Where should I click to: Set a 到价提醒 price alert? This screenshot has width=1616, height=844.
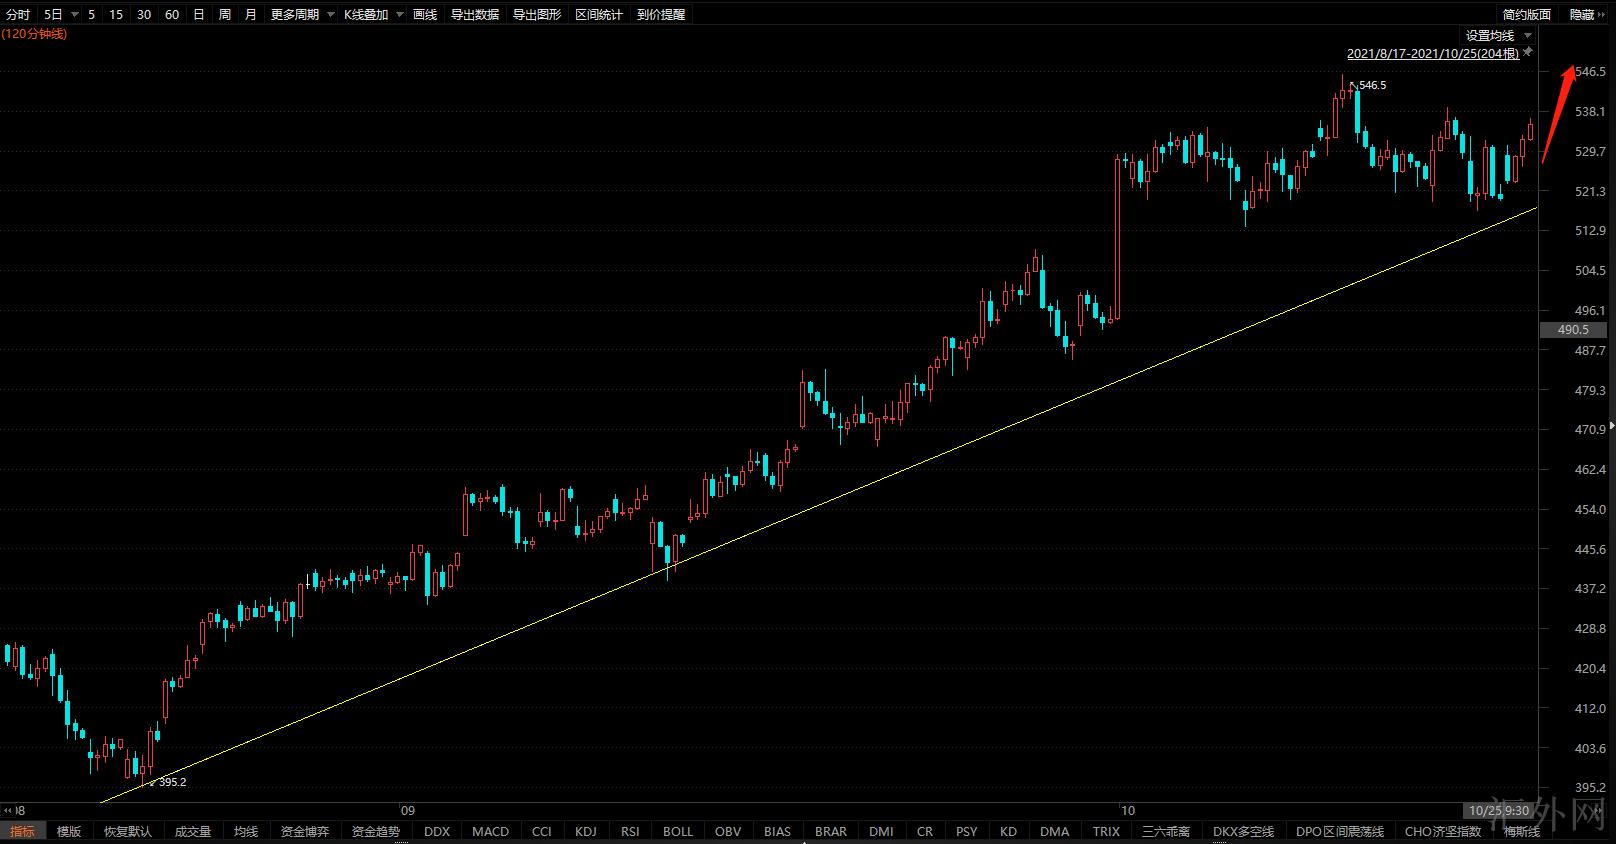click(x=661, y=15)
